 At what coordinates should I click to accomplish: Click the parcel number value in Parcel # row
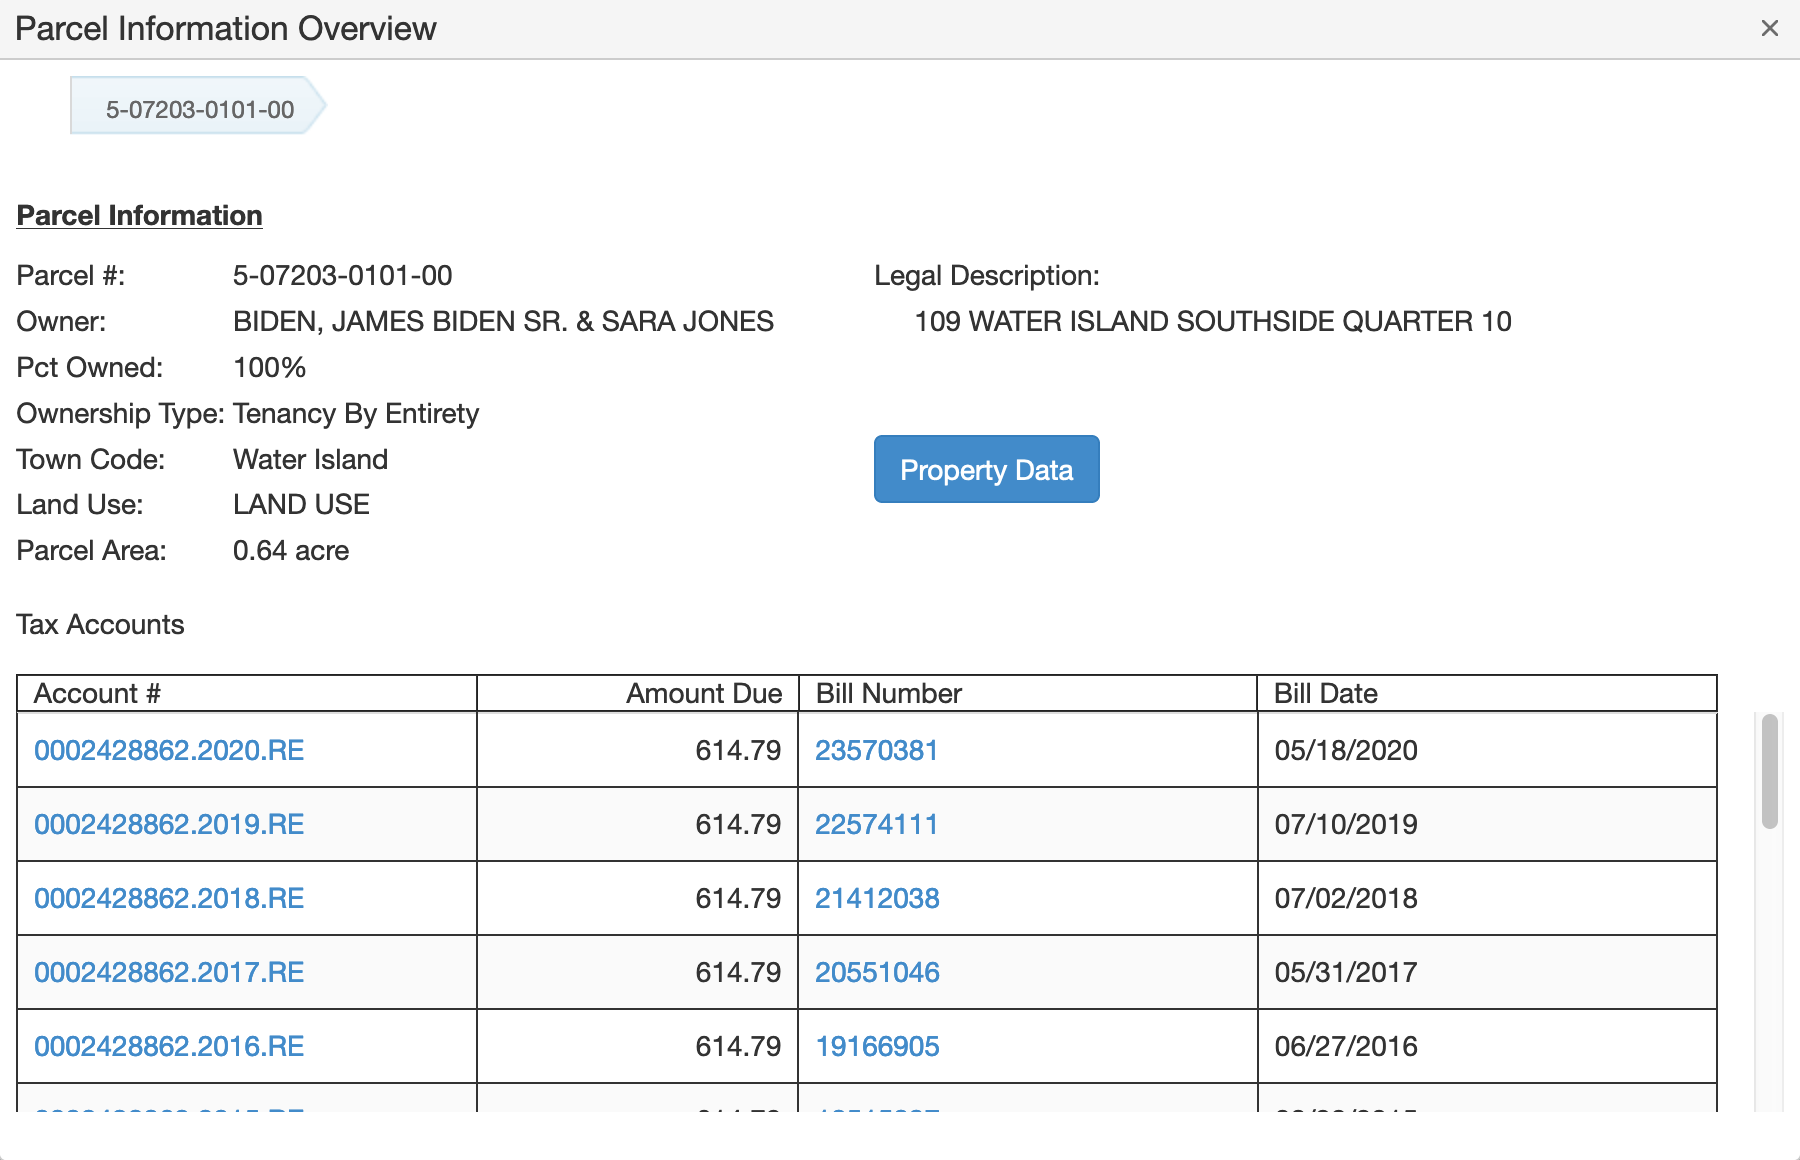coord(342,275)
